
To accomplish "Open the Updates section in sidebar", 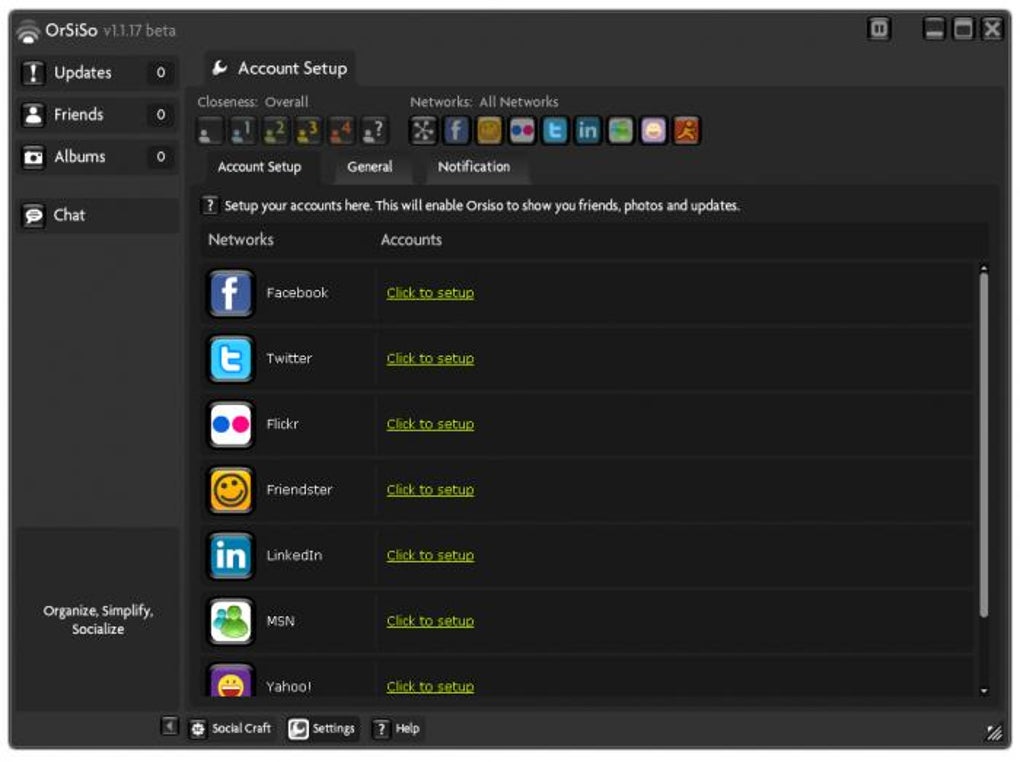I will click(96, 72).
